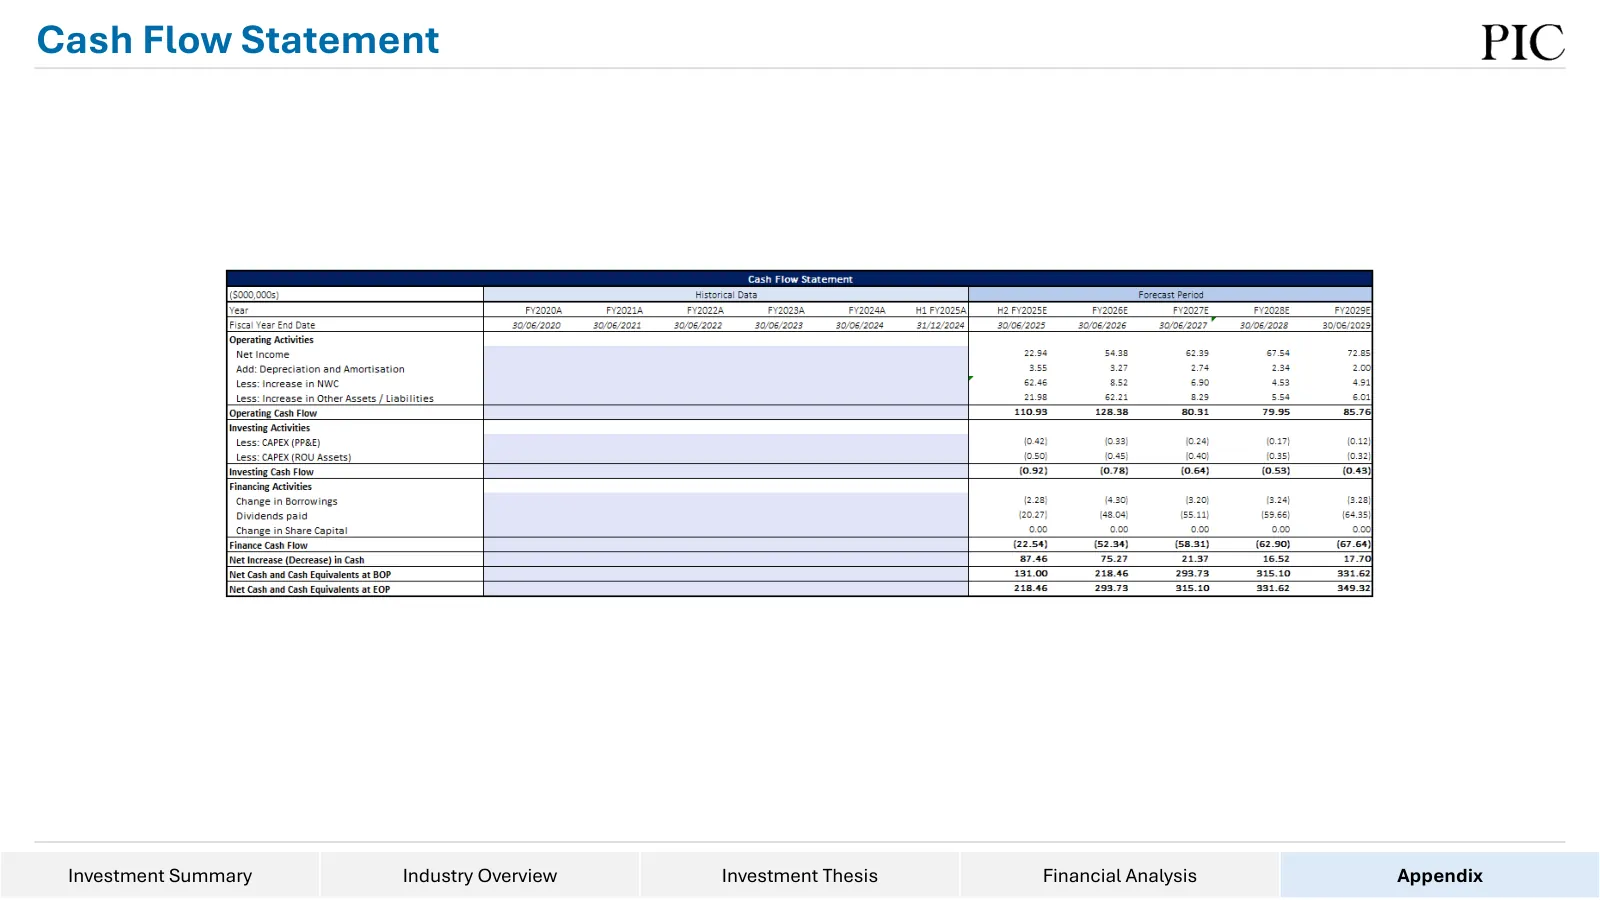
Task: Click the Less: CAPEX (ROU Assets) label
Action: click(x=293, y=457)
